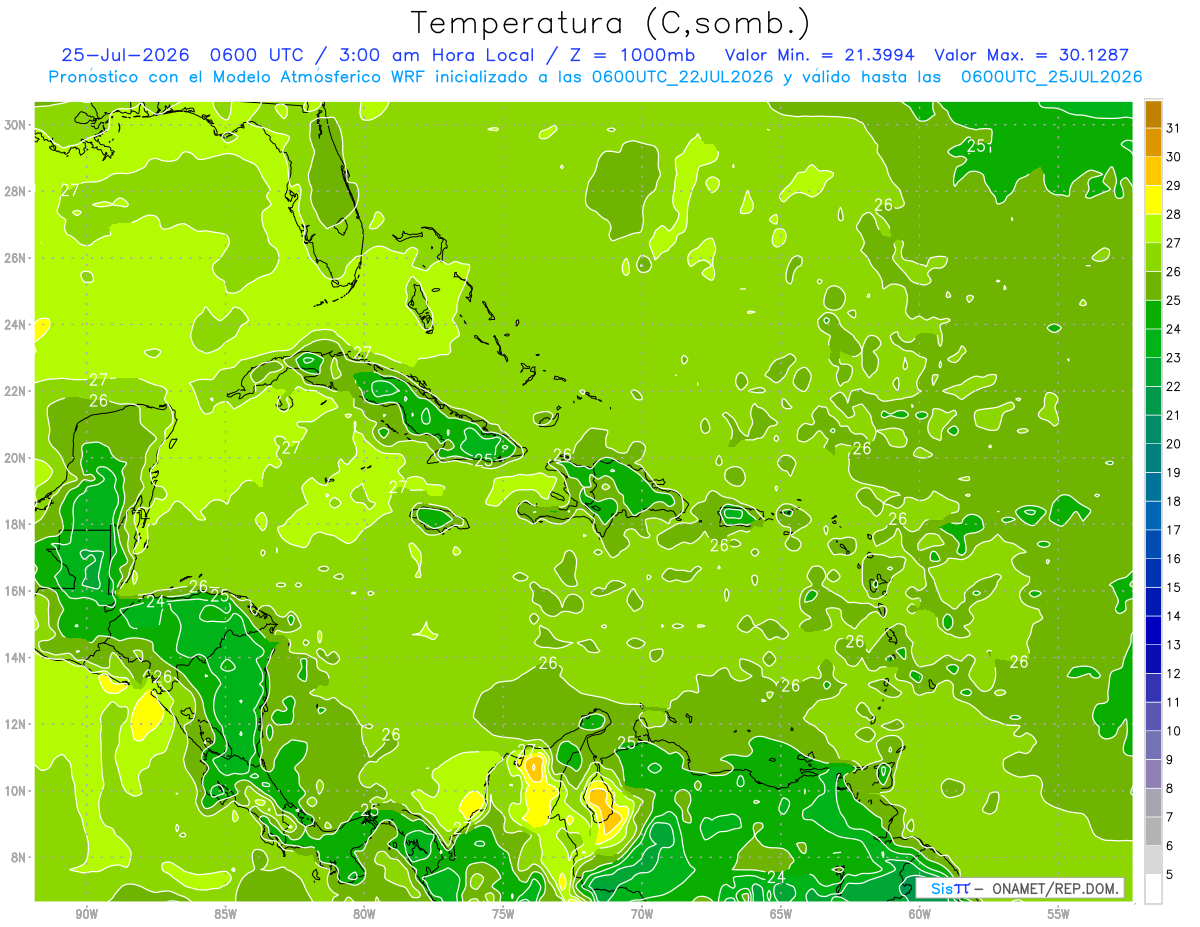Click color scale label "28"

[x=1173, y=214]
